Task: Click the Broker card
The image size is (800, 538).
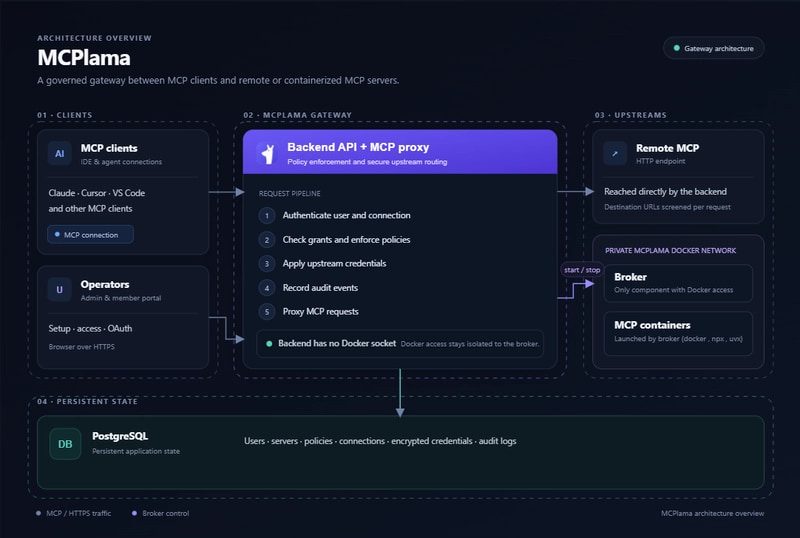Action: coord(678,283)
